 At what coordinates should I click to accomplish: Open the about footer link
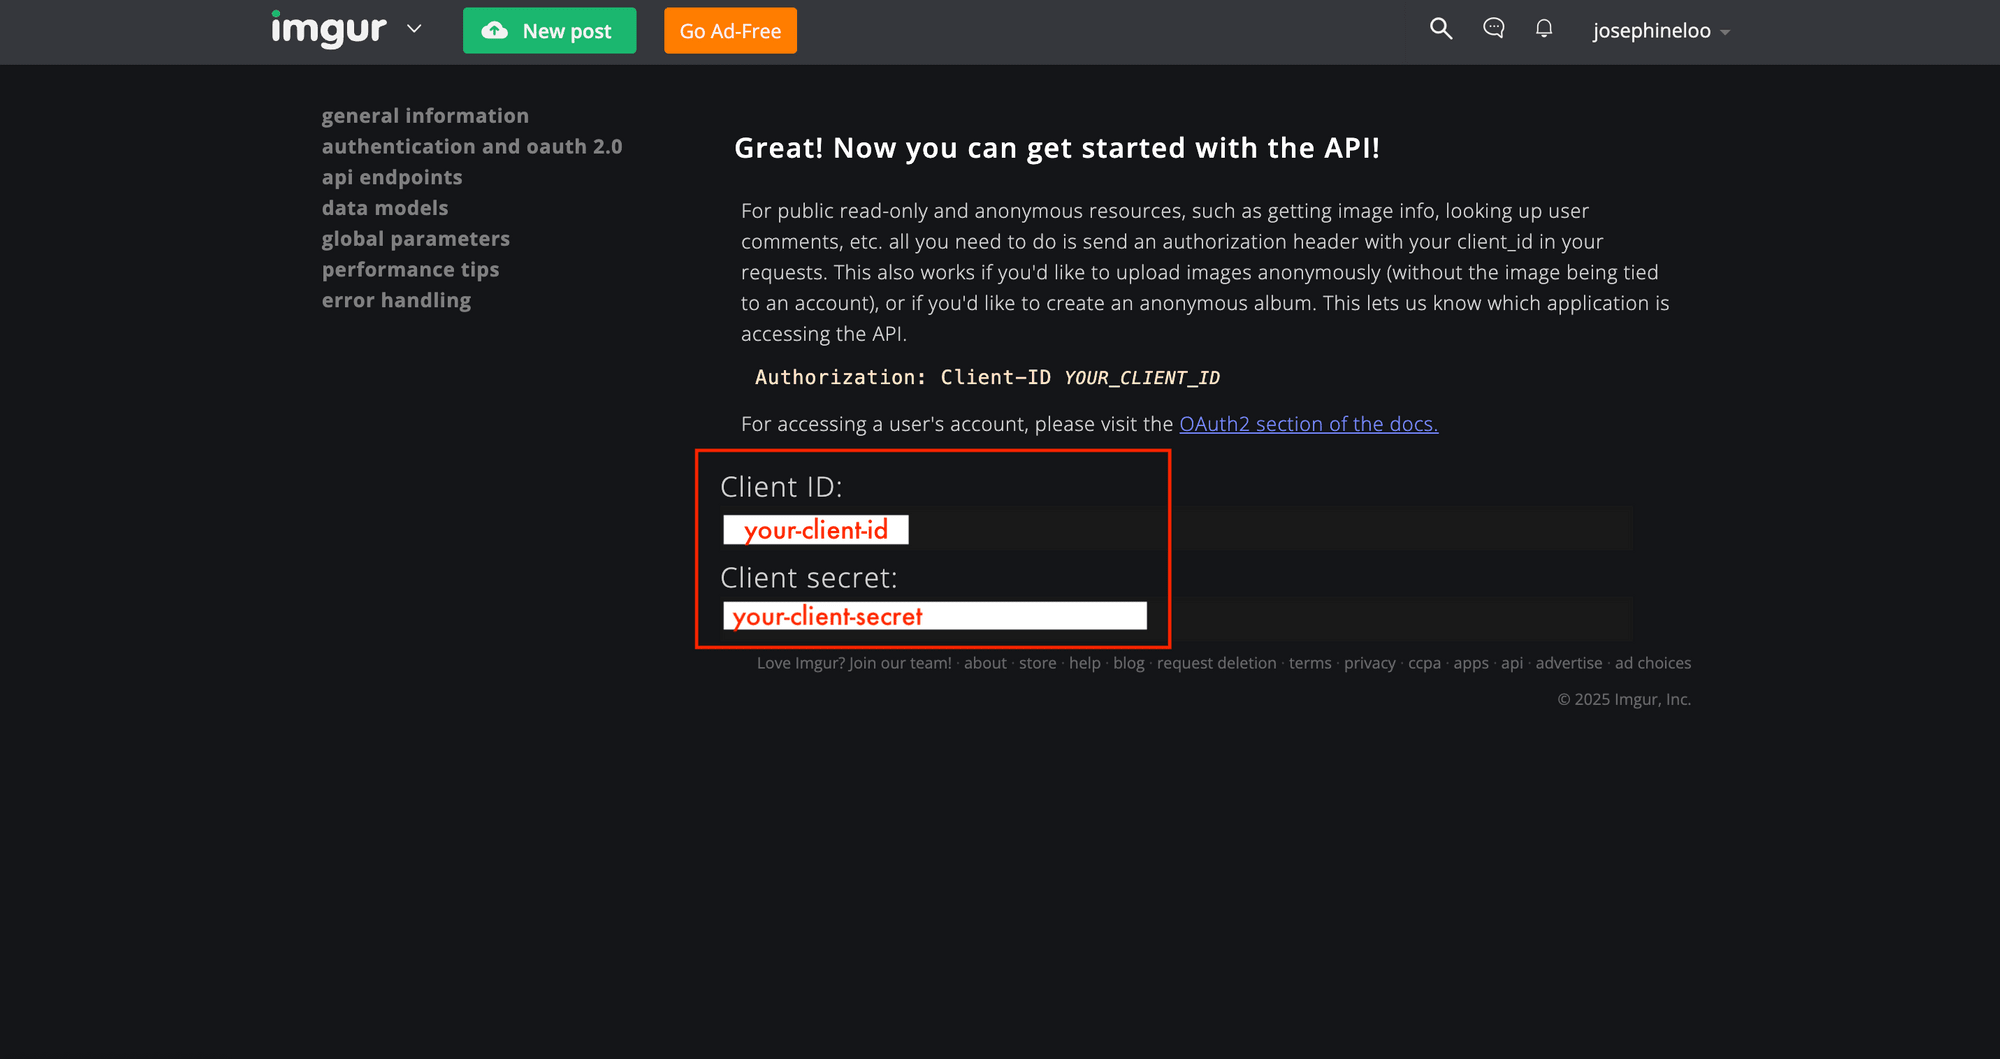pyautogui.click(x=985, y=663)
